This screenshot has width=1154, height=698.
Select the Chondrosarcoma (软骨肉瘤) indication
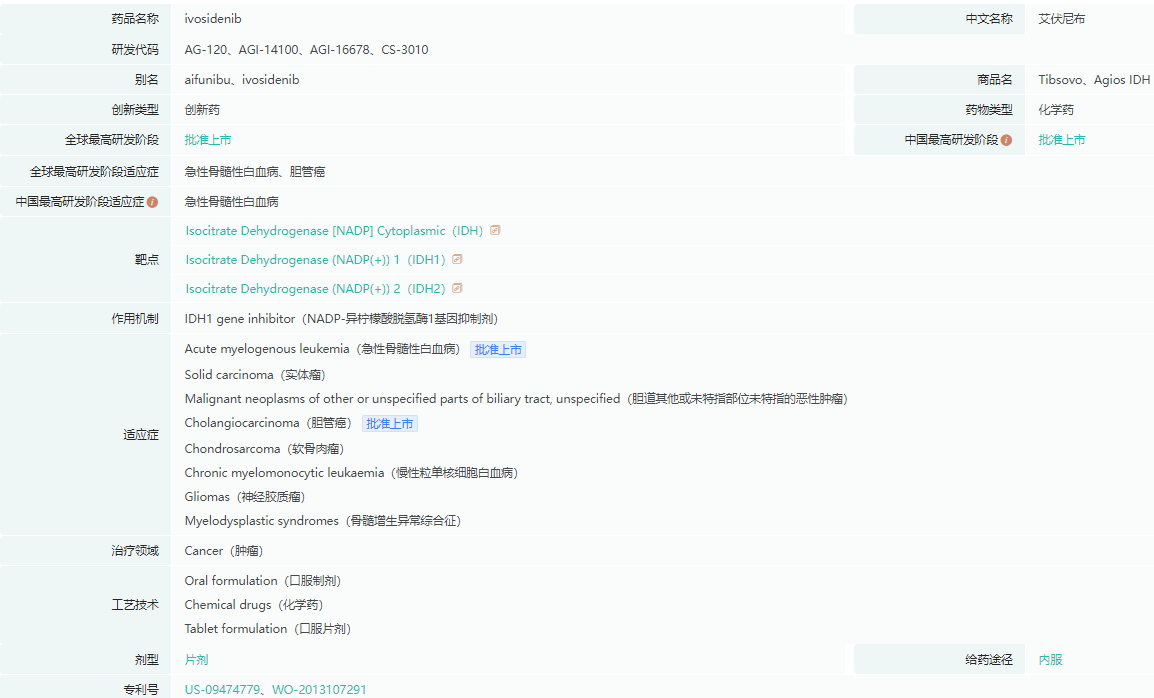pos(264,448)
